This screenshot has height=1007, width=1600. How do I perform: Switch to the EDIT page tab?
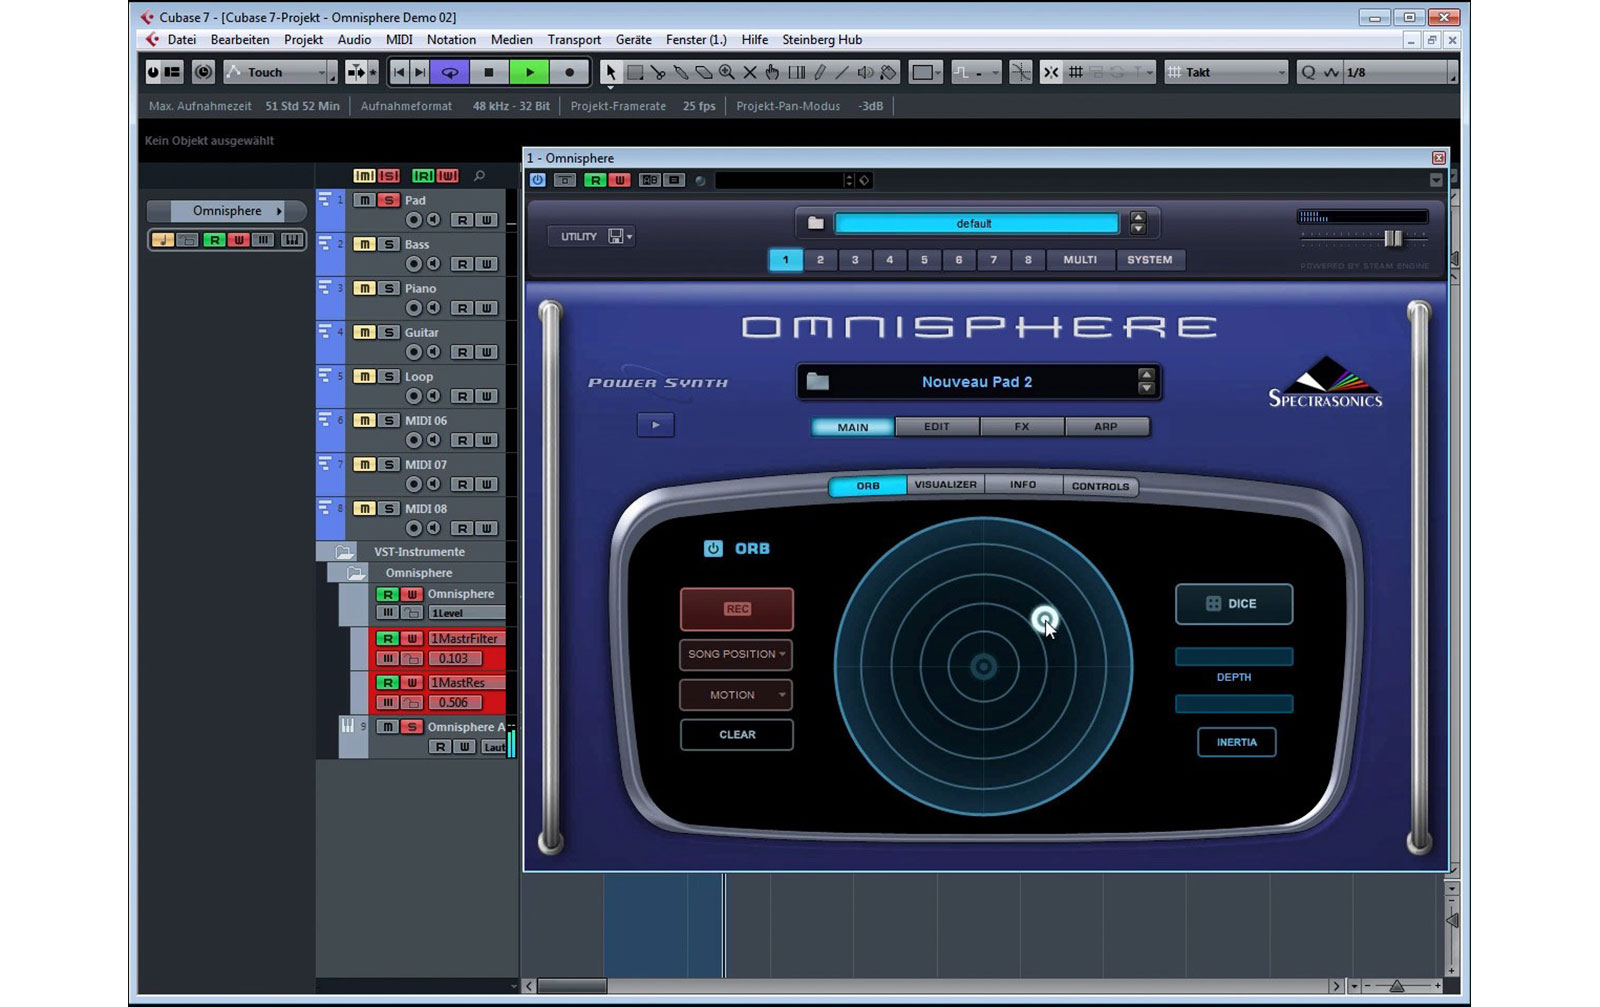pos(937,427)
